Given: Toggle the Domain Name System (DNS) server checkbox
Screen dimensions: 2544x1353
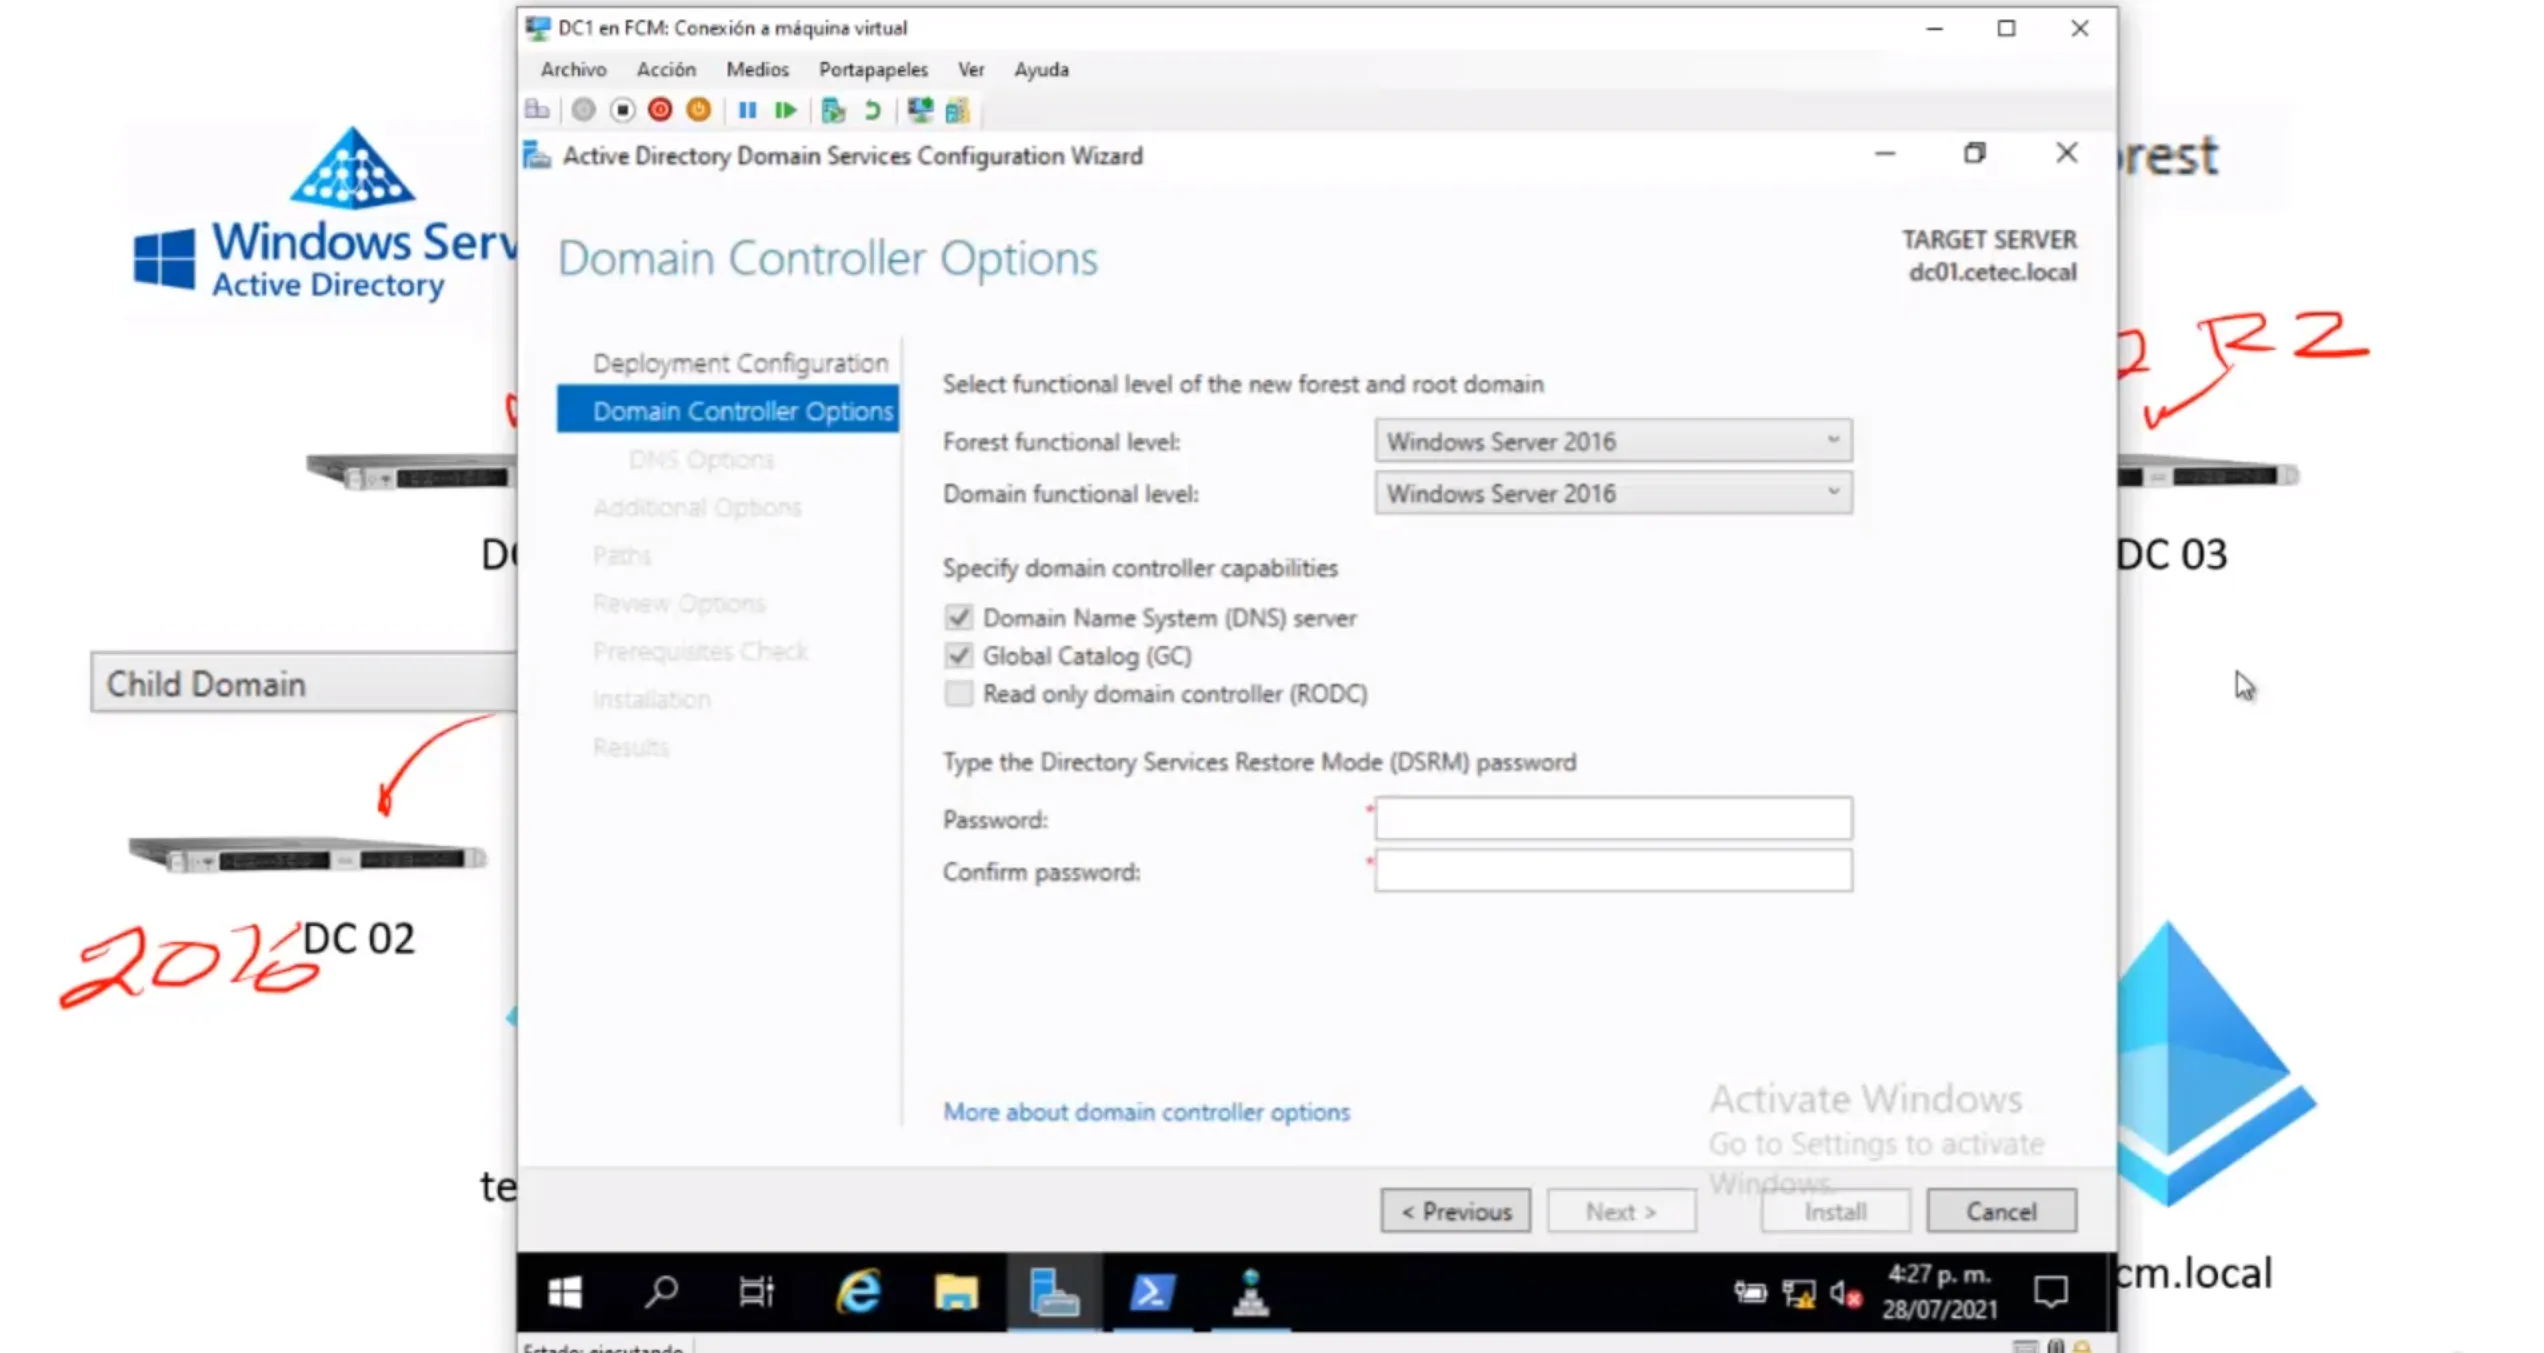Looking at the screenshot, I should coord(958,617).
